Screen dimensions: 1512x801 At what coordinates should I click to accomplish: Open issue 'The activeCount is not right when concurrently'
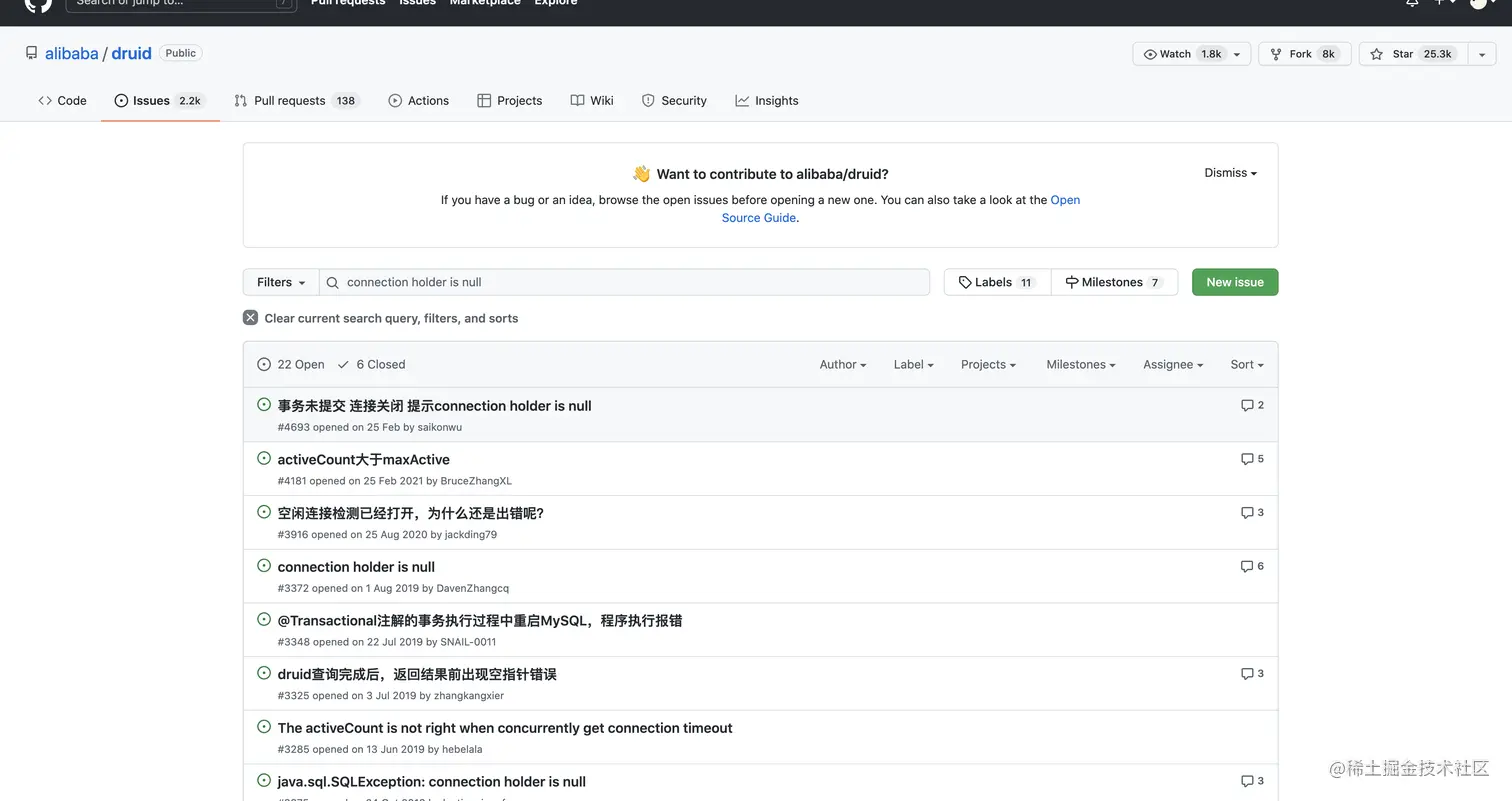505,728
